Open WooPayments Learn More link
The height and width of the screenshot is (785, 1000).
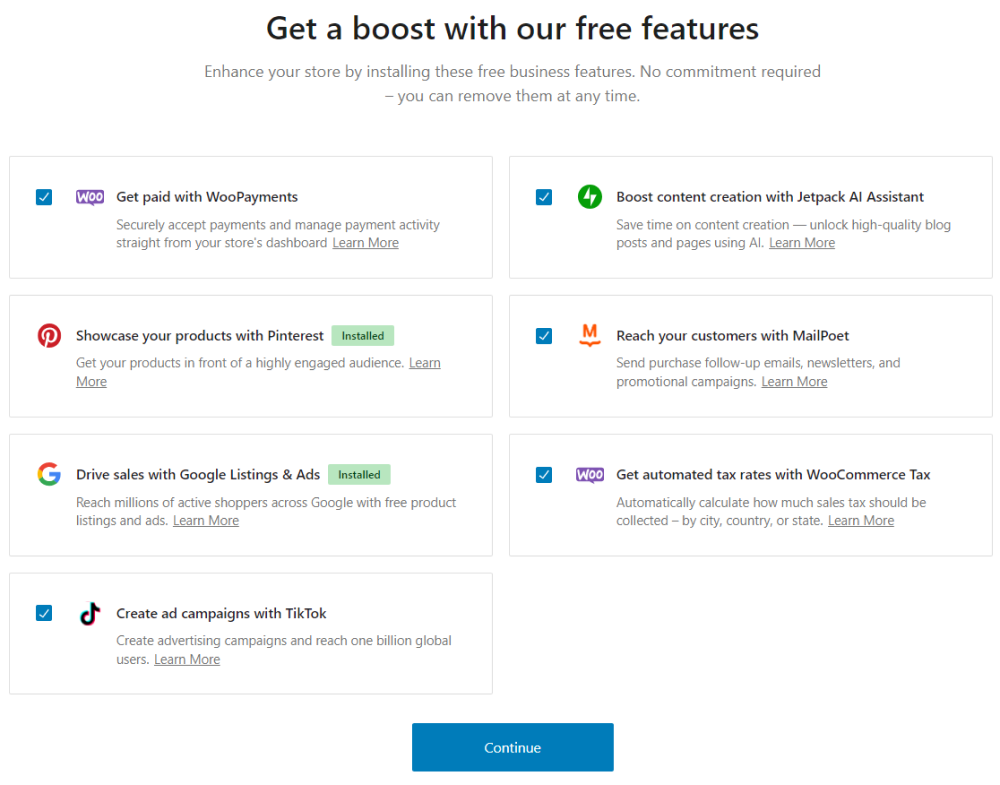coord(365,243)
